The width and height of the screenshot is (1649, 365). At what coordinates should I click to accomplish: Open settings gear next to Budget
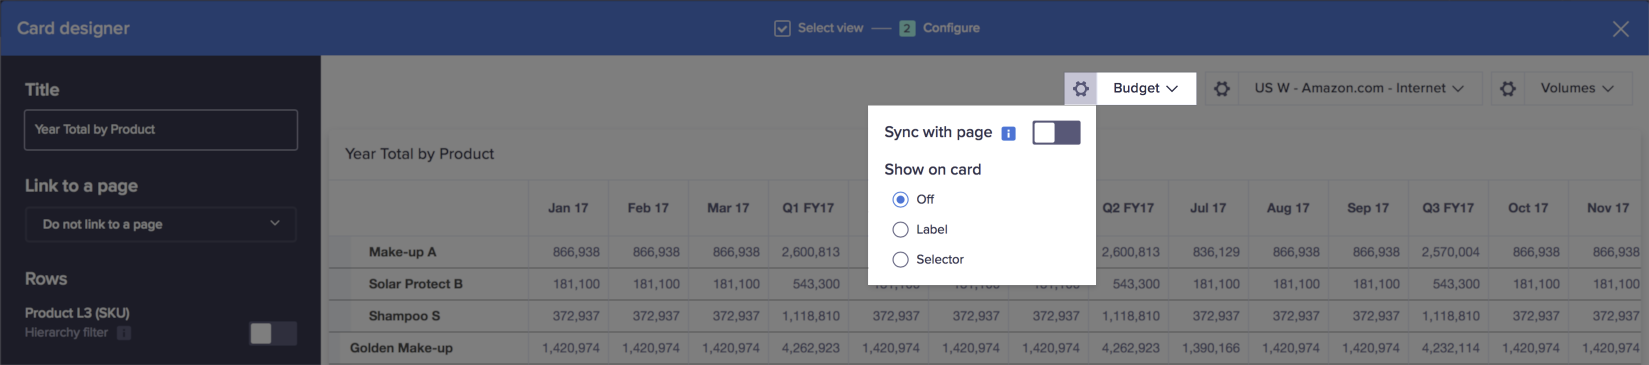pyautogui.click(x=1081, y=88)
